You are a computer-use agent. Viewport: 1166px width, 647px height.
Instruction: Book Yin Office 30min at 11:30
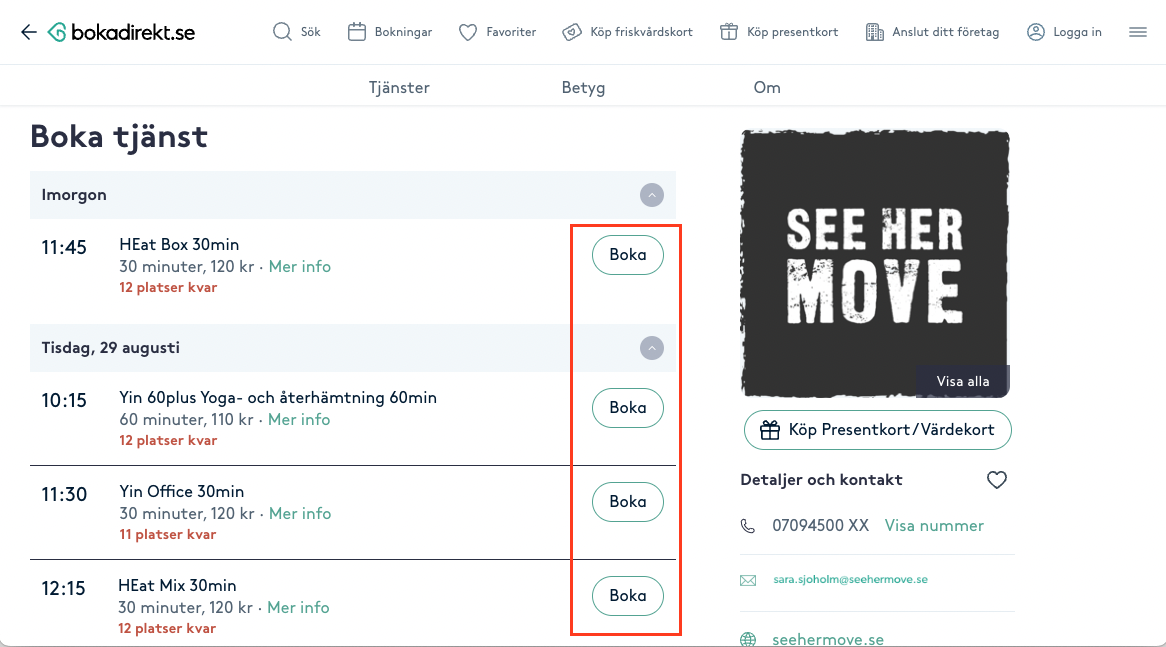(628, 501)
